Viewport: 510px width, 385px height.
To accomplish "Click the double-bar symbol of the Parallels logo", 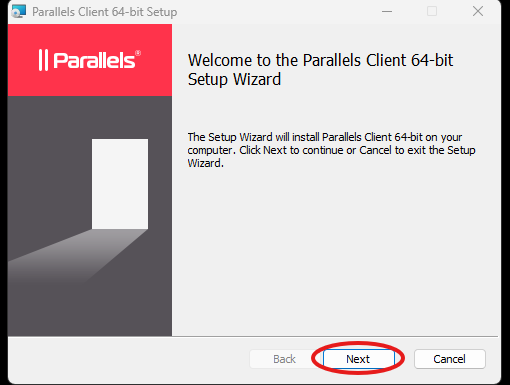I will click(43, 60).
